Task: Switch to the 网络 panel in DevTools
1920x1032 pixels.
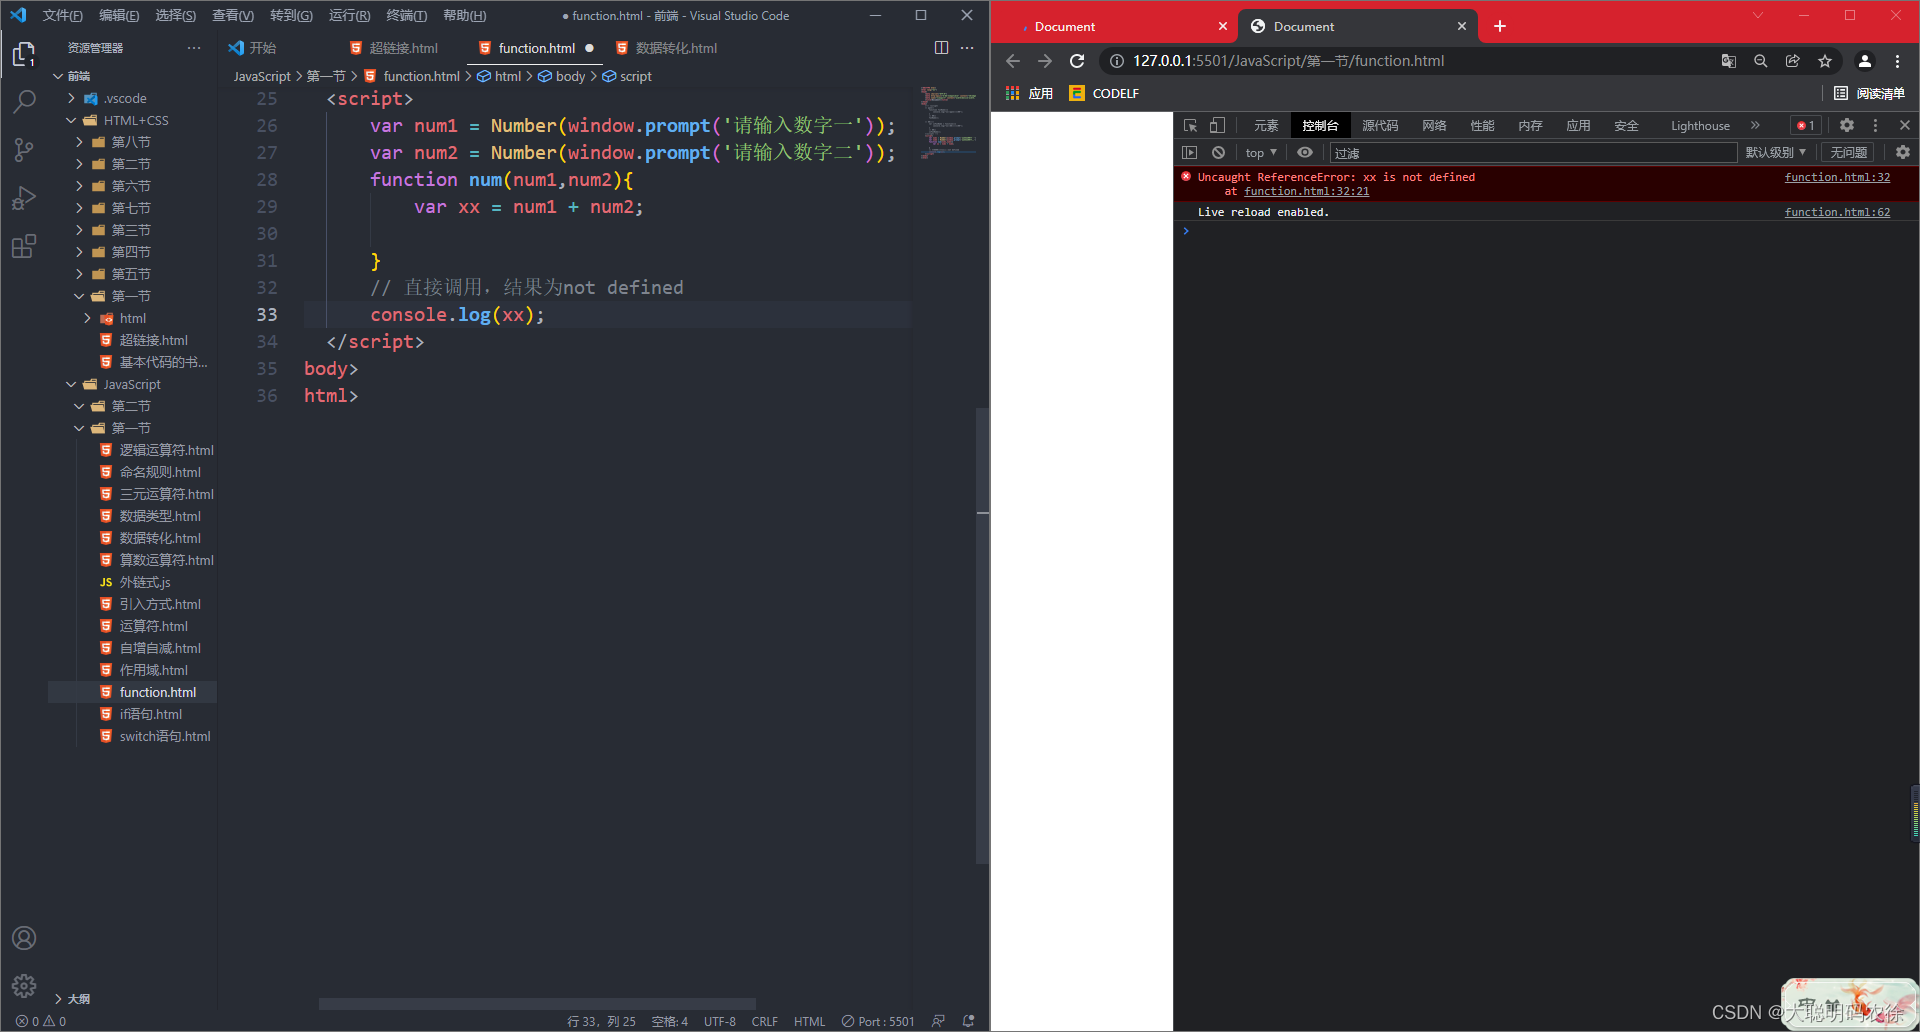Action: coord(1433,125)
